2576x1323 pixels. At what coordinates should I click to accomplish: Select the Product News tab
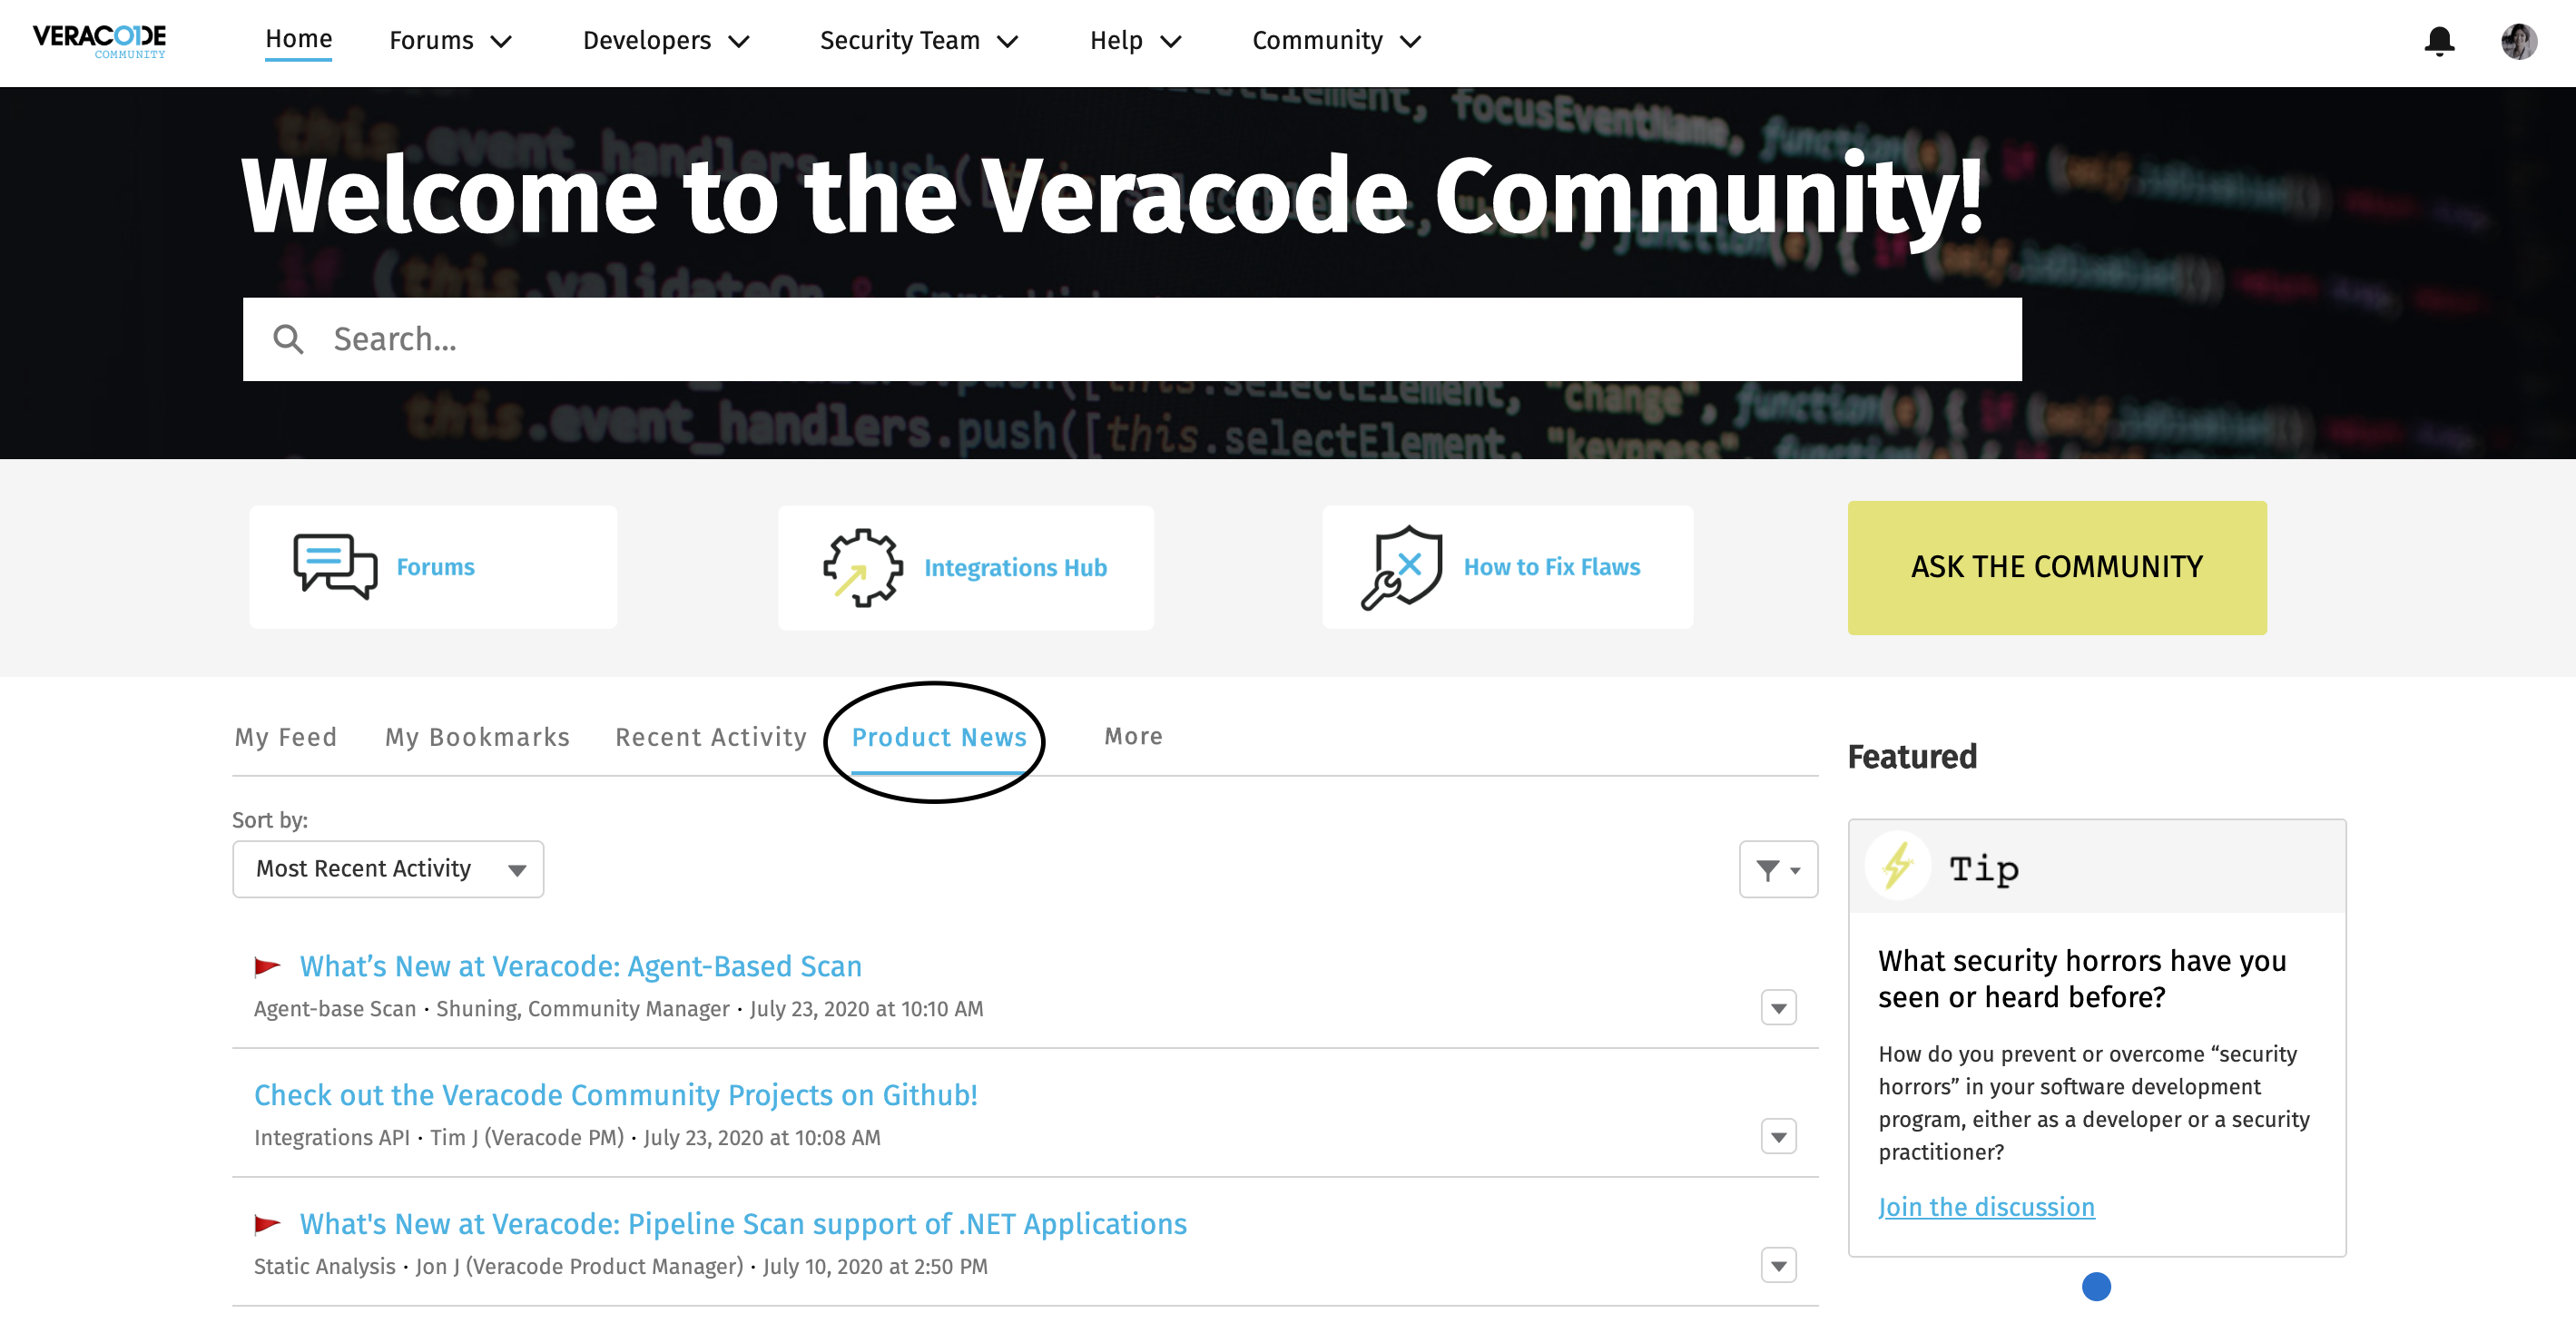939,736
